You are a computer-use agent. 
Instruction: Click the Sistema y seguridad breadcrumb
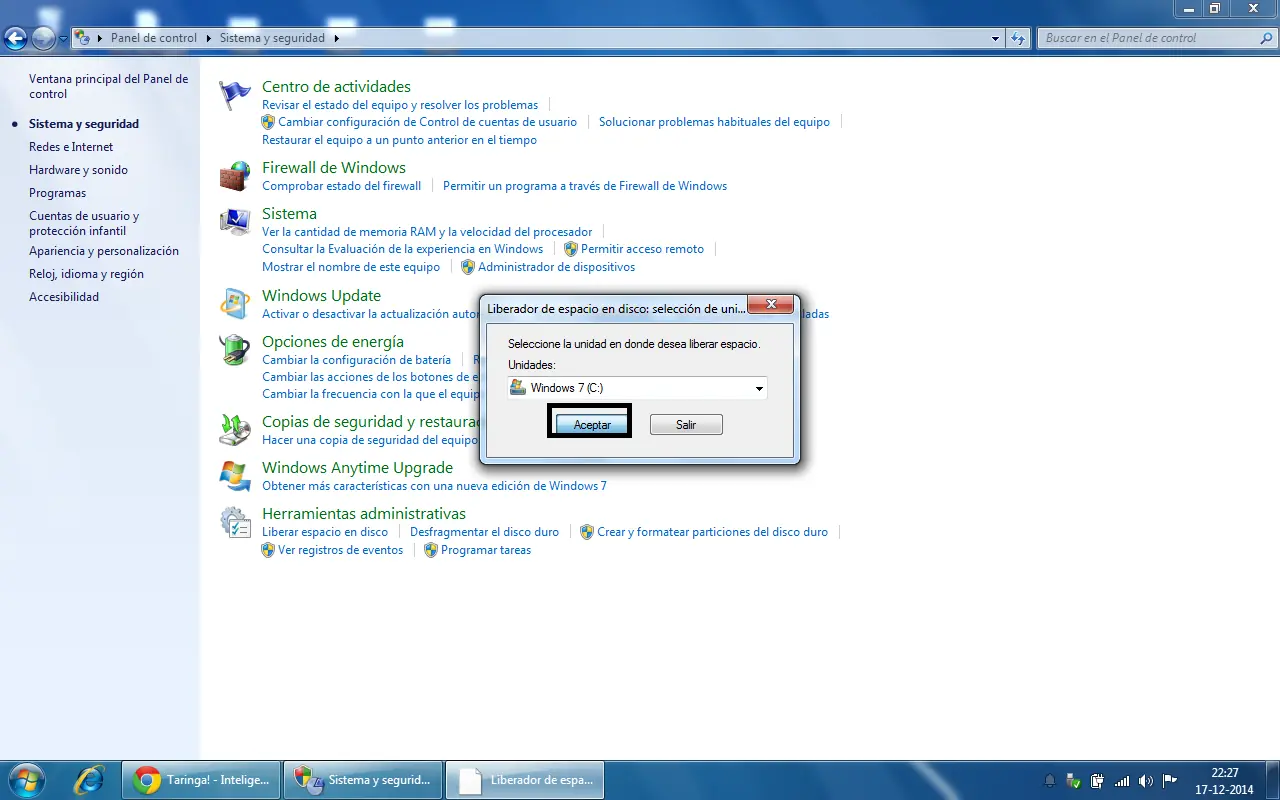pyautogui.click(x=272, y=38)
